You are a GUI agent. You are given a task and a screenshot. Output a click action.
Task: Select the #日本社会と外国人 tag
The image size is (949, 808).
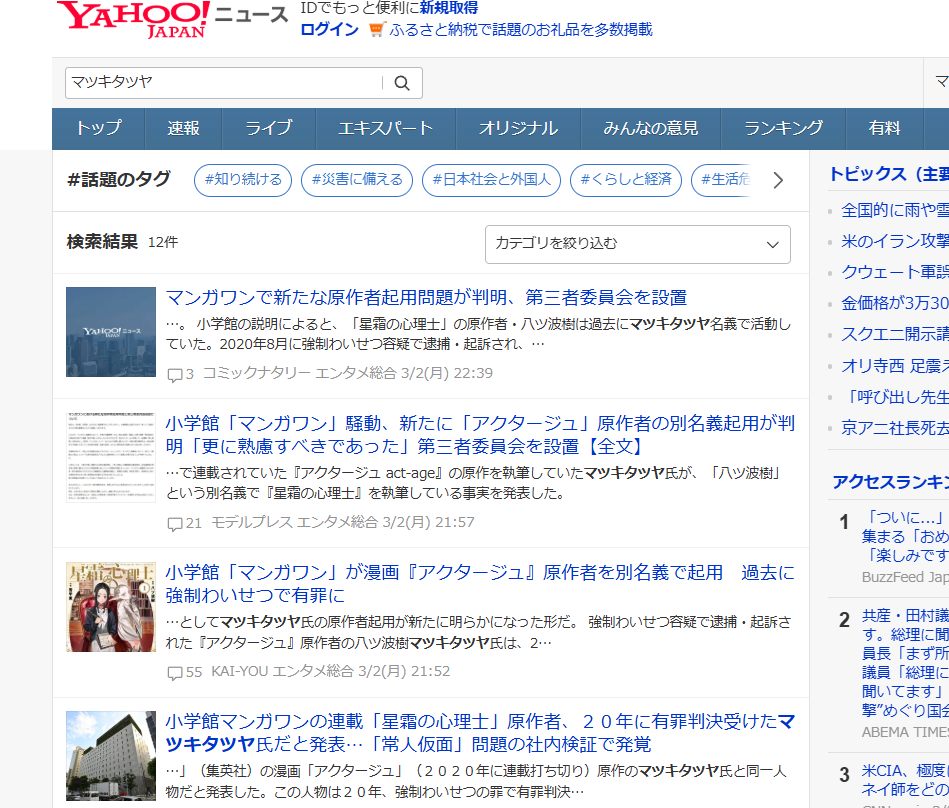pyautogui.click(x=491, y=180)
